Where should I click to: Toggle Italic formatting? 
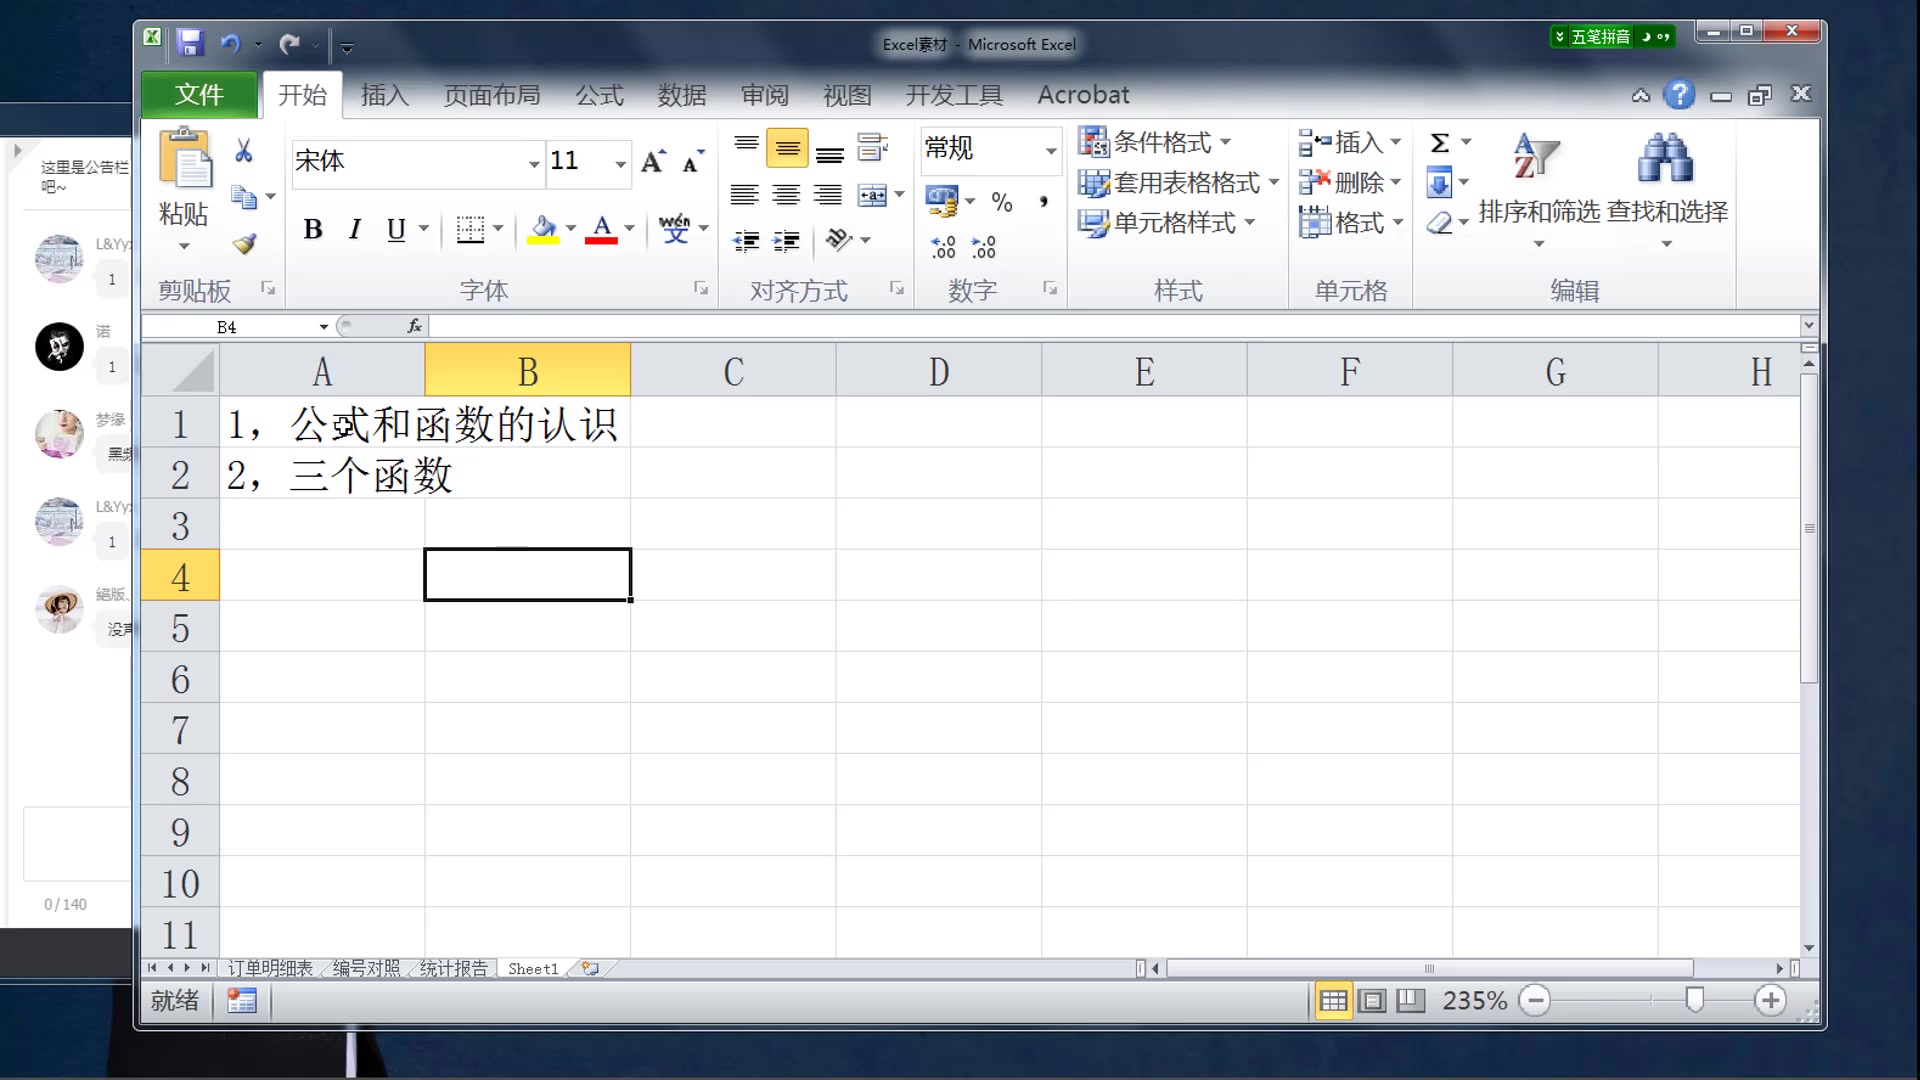(354, 230)
